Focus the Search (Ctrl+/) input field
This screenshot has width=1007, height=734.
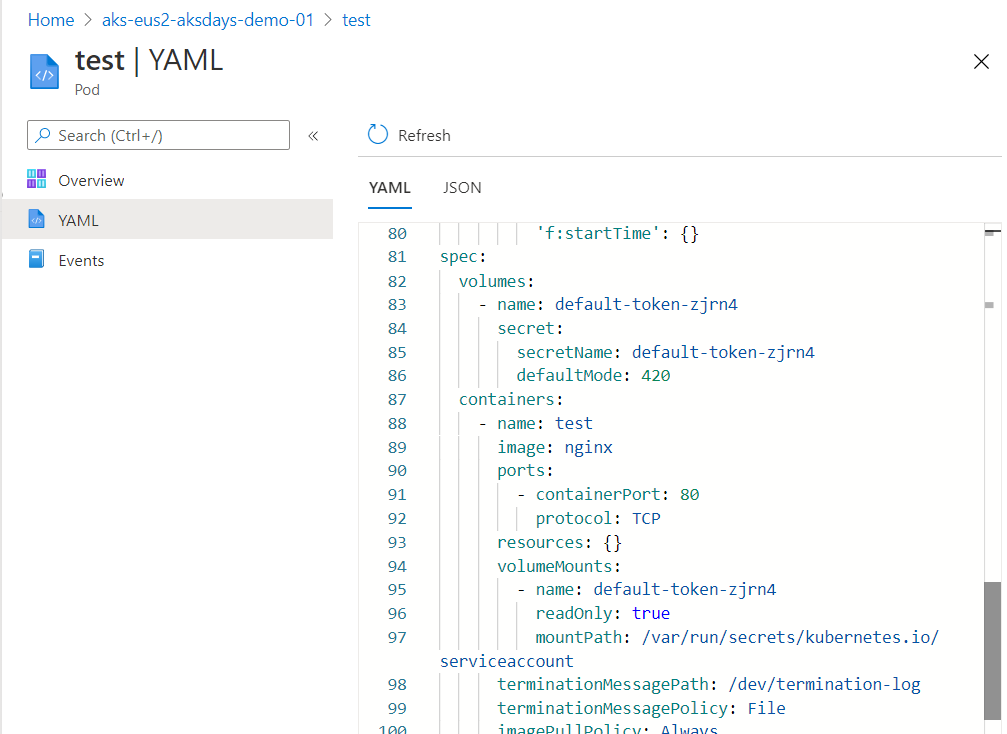pyautogui.click(x=170, y=136)
